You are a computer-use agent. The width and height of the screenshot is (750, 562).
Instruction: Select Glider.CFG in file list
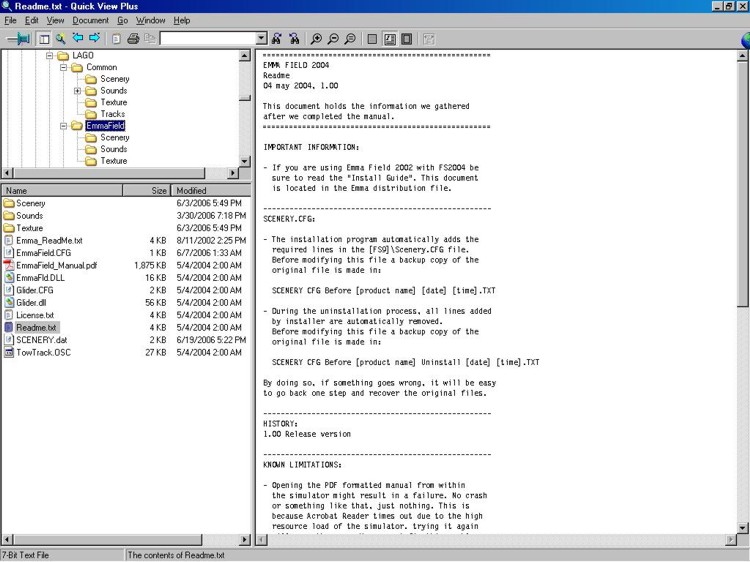[x=34, y=290]
